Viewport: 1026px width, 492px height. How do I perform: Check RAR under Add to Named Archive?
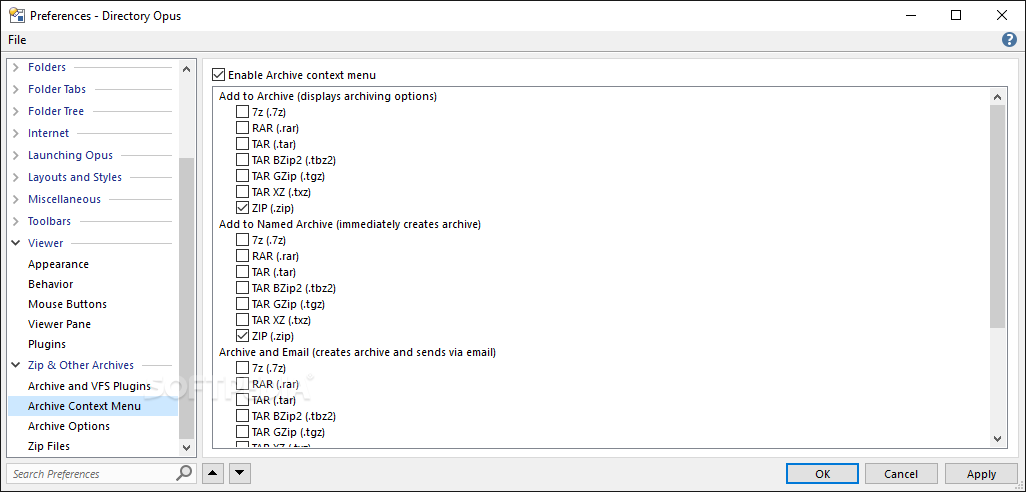point(243,256)
